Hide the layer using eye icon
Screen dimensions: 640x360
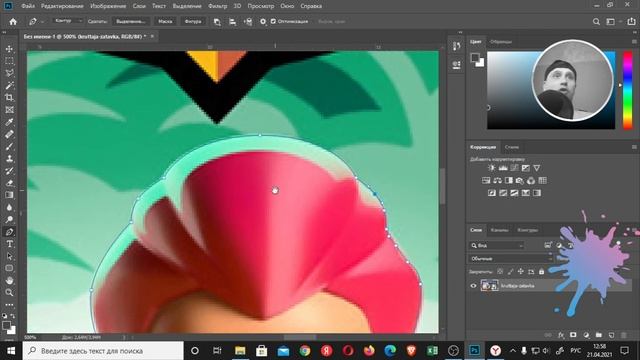(473, 286)
